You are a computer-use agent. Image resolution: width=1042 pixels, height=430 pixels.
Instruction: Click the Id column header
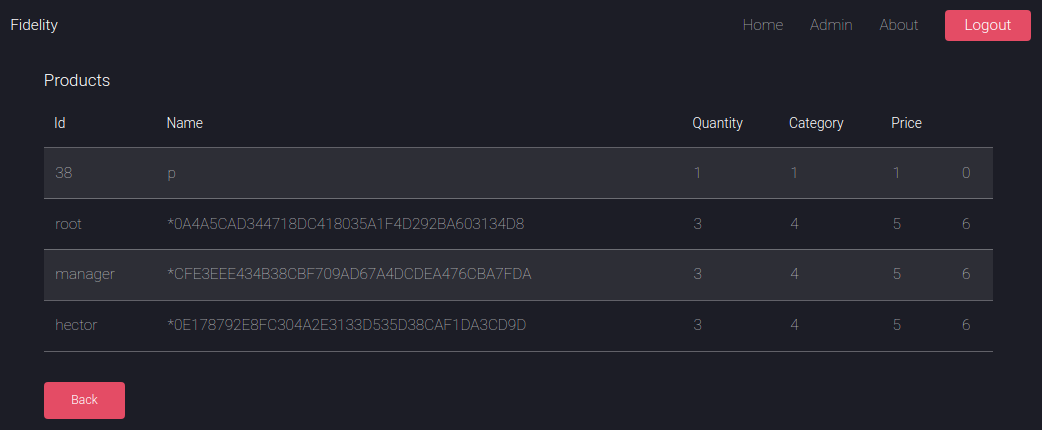60,123
